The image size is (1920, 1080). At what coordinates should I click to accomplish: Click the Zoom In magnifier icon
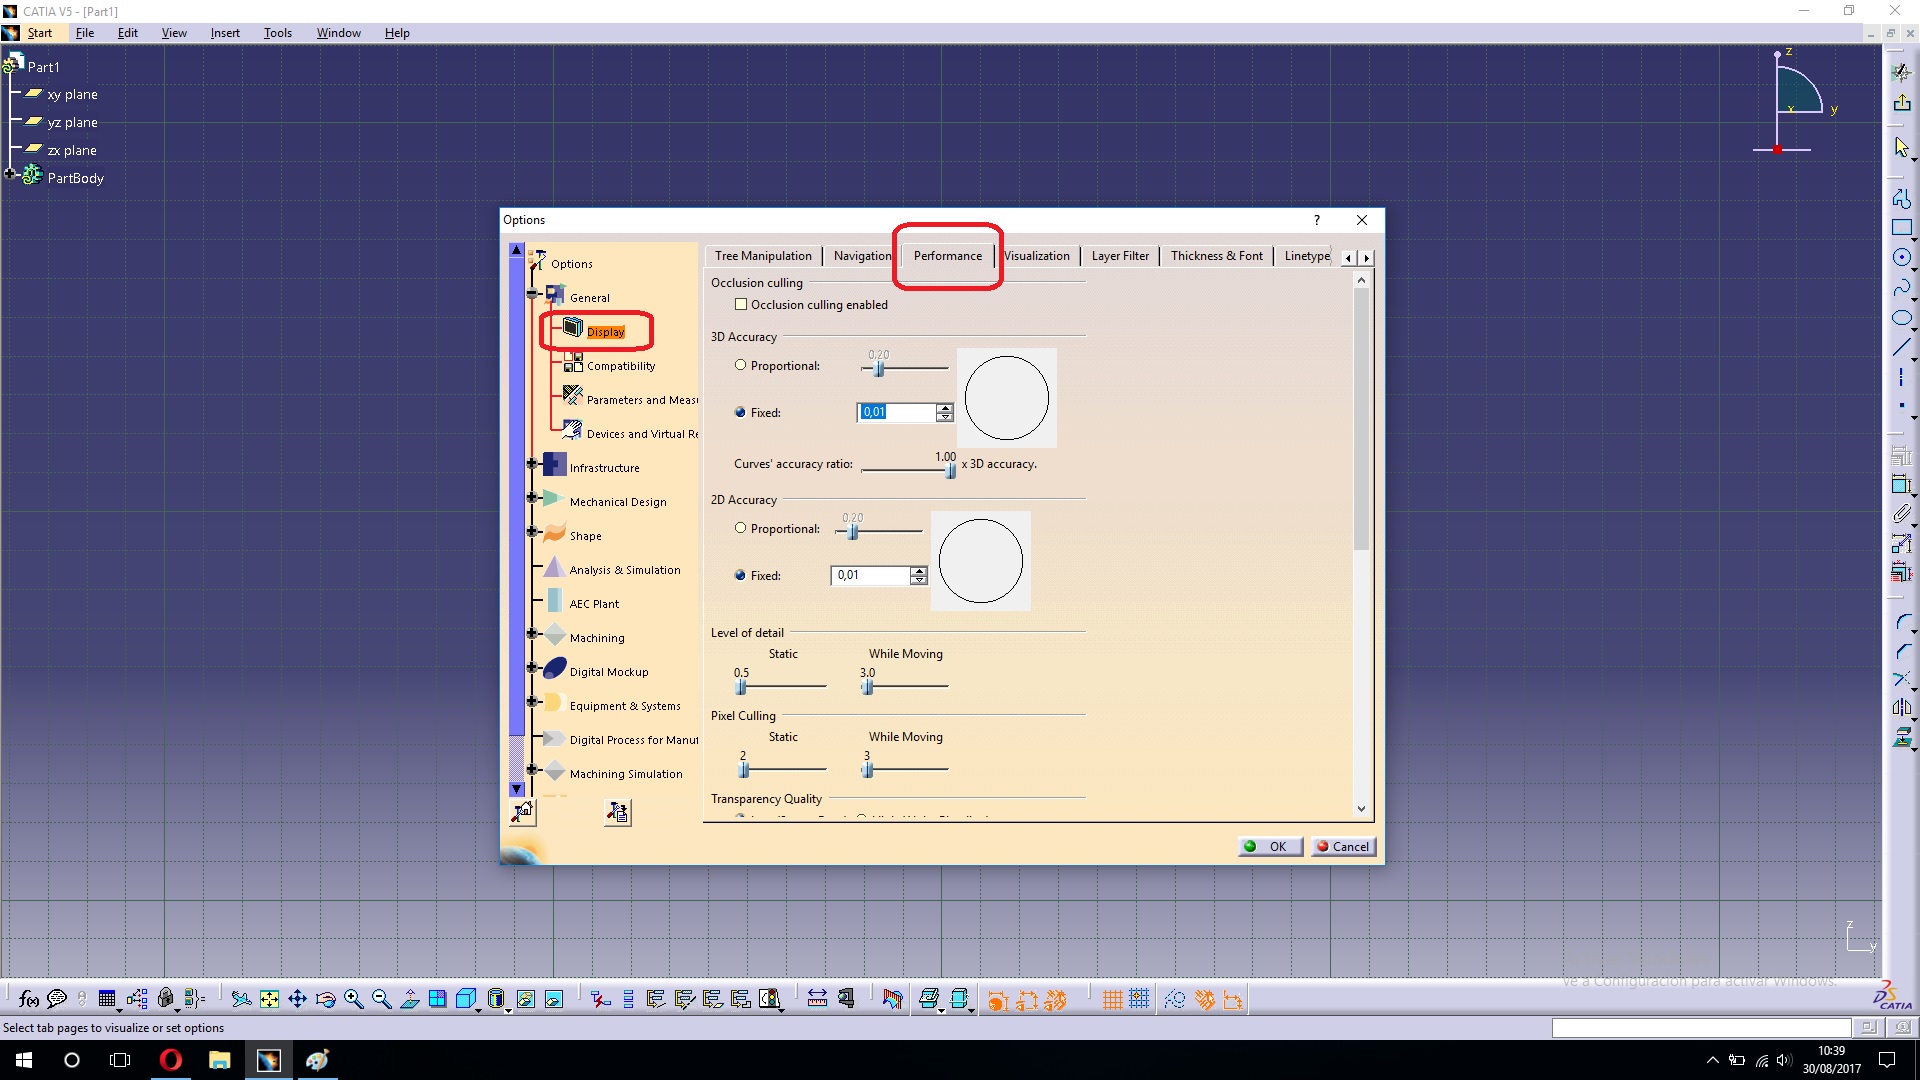click(353, 998)
